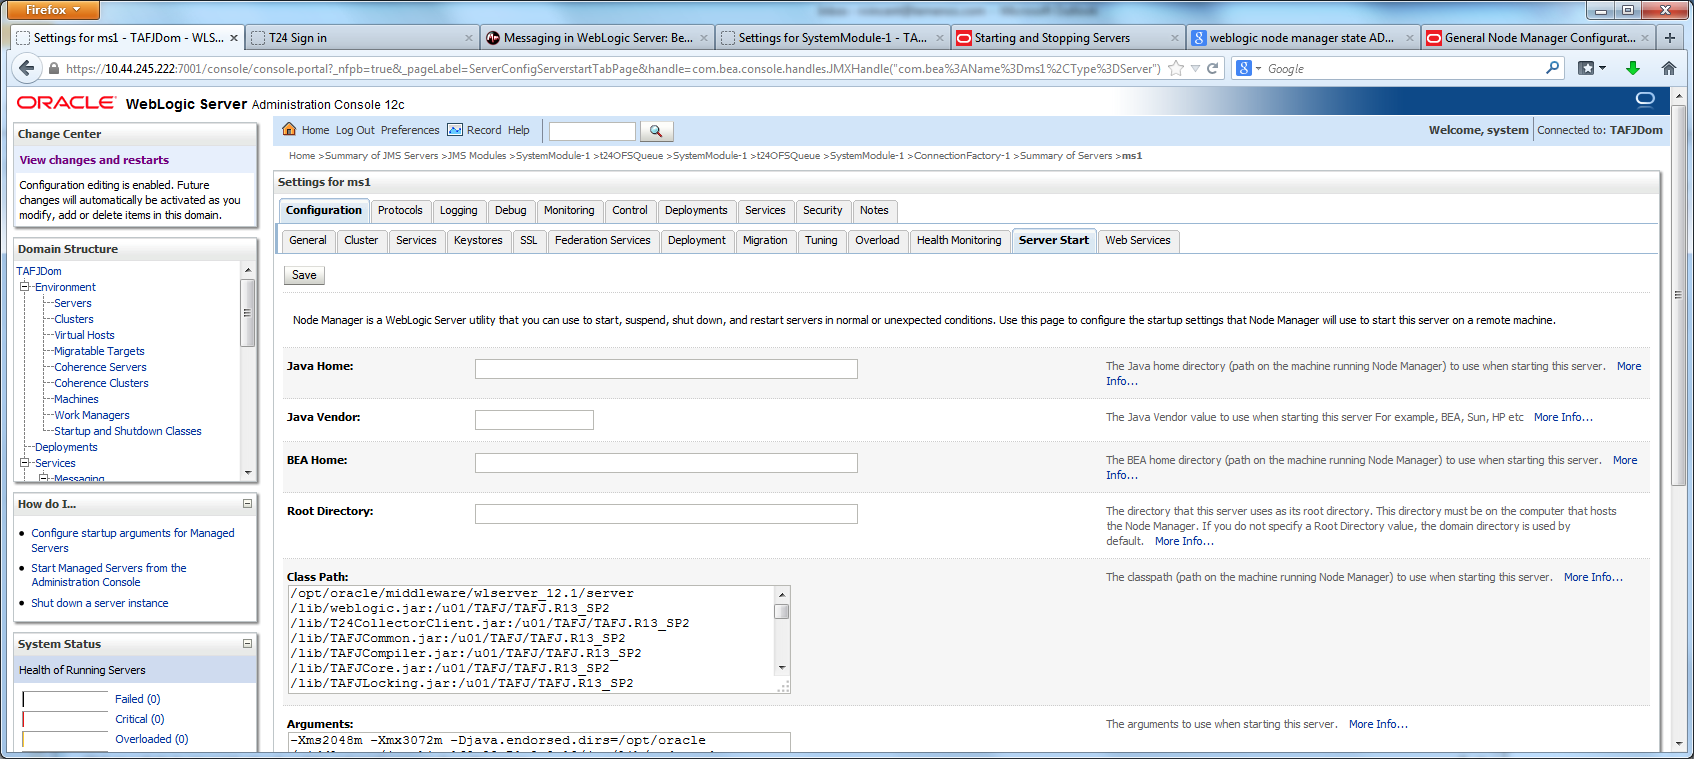
Task: Click the TAFJDom root tree node
Action: click(x=39, y=271)
